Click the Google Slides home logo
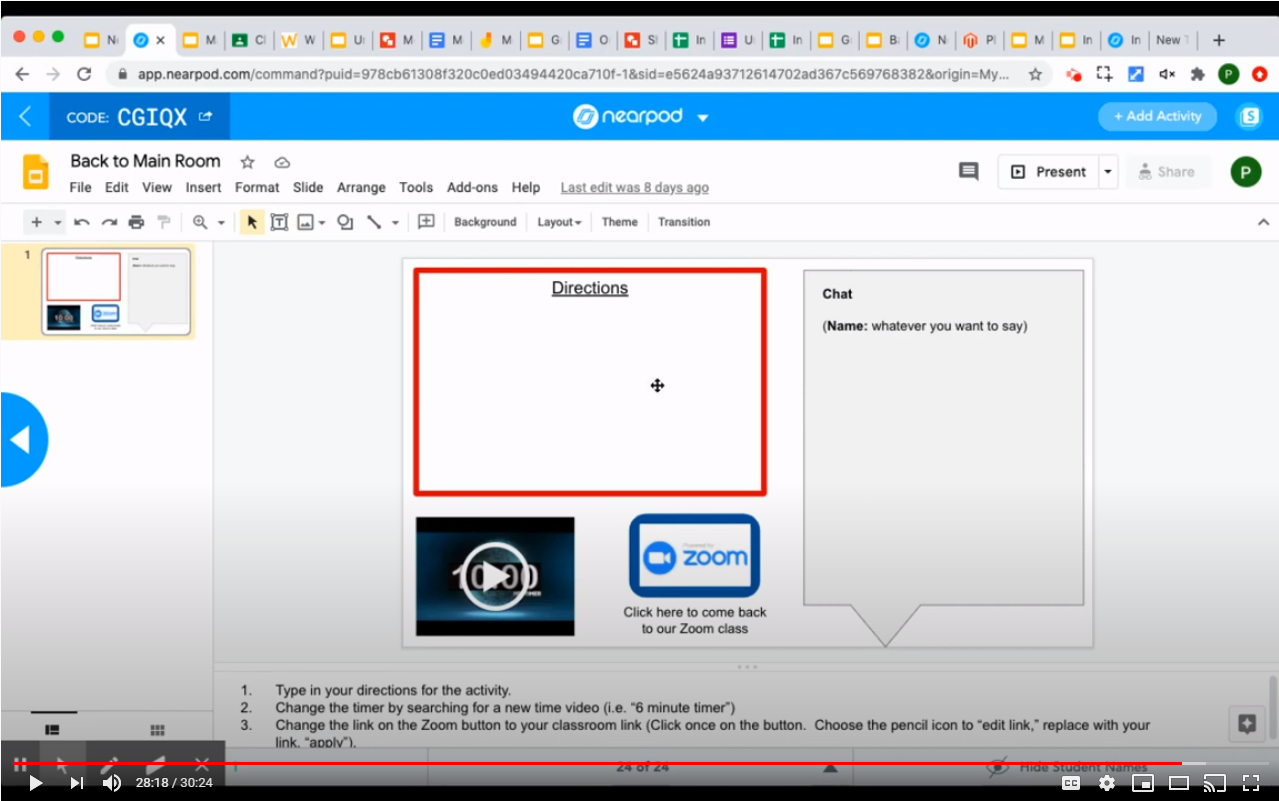Image resolution: width=1279 pixels, height=801 pixels. pos(36,172)
